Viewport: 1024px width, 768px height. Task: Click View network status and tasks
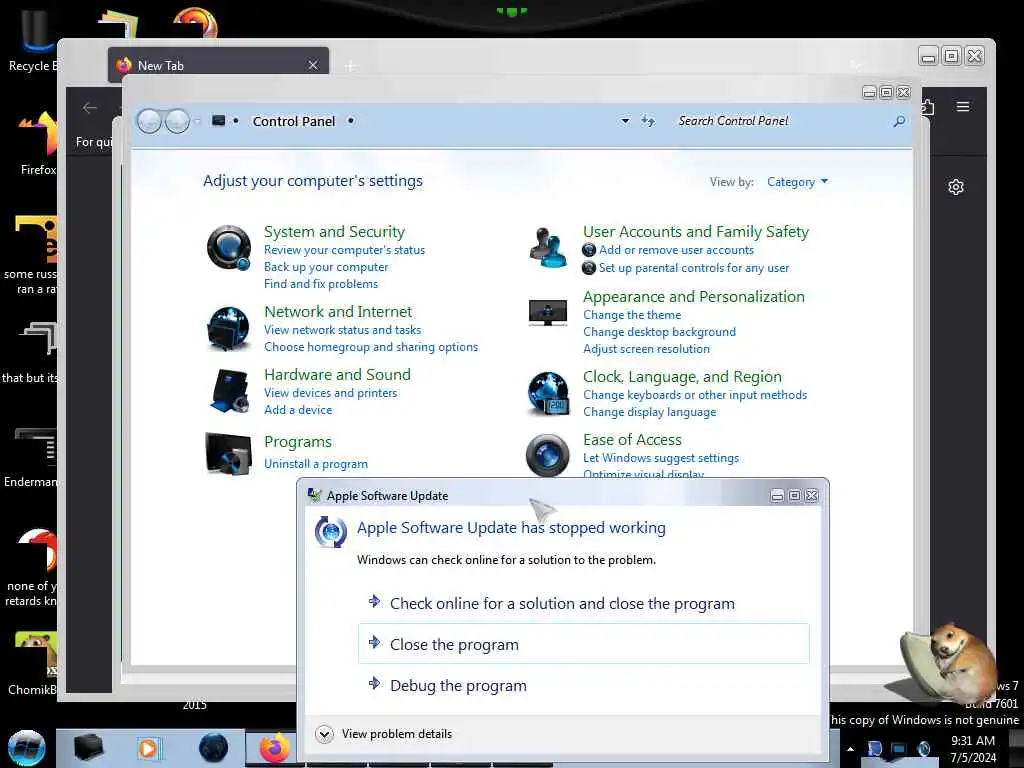[x=342, y=330]
